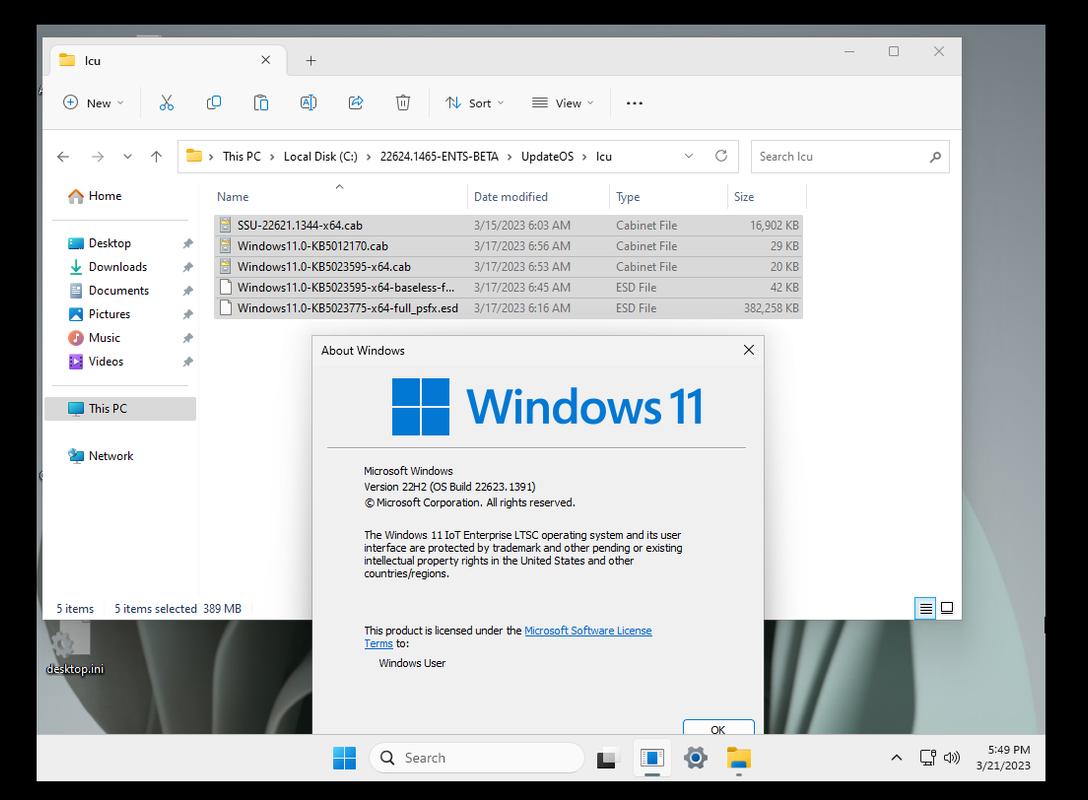Viewport: 1088px width, 800px height.
Task: Go back with the left arrow
Action: [x=63, y=157]
